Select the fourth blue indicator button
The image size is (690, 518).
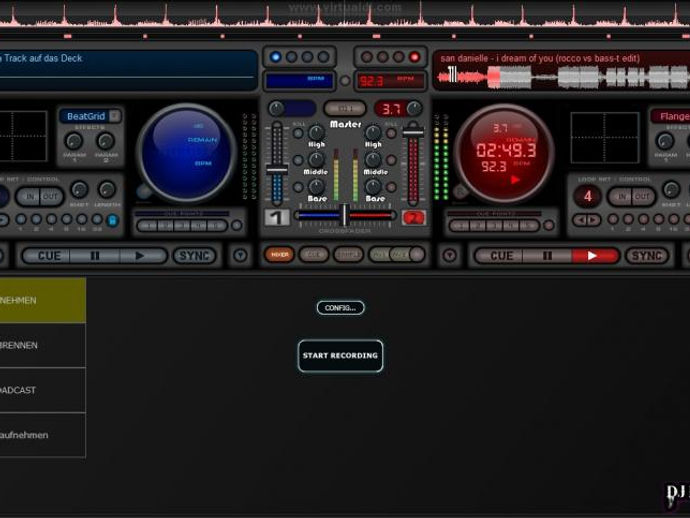coord(323,57)
